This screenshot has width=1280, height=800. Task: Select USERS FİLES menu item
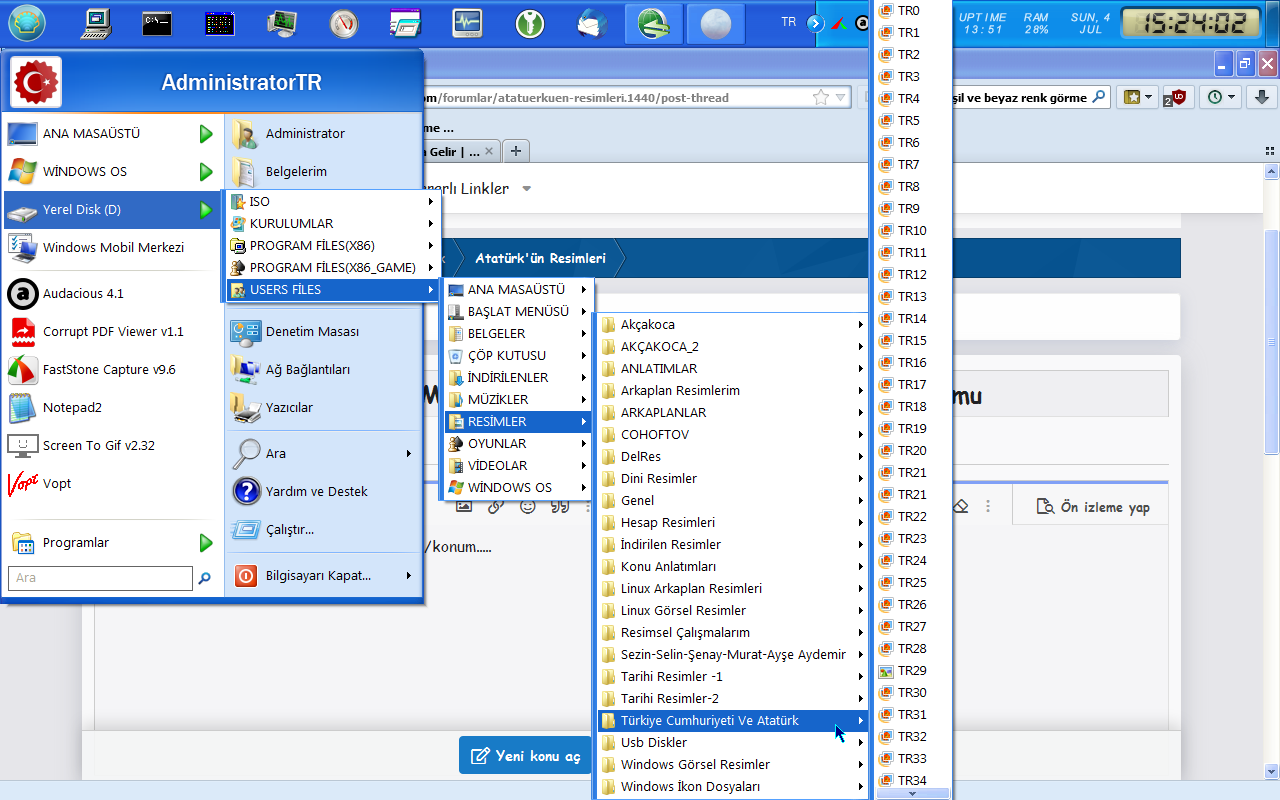click(331, 290)
